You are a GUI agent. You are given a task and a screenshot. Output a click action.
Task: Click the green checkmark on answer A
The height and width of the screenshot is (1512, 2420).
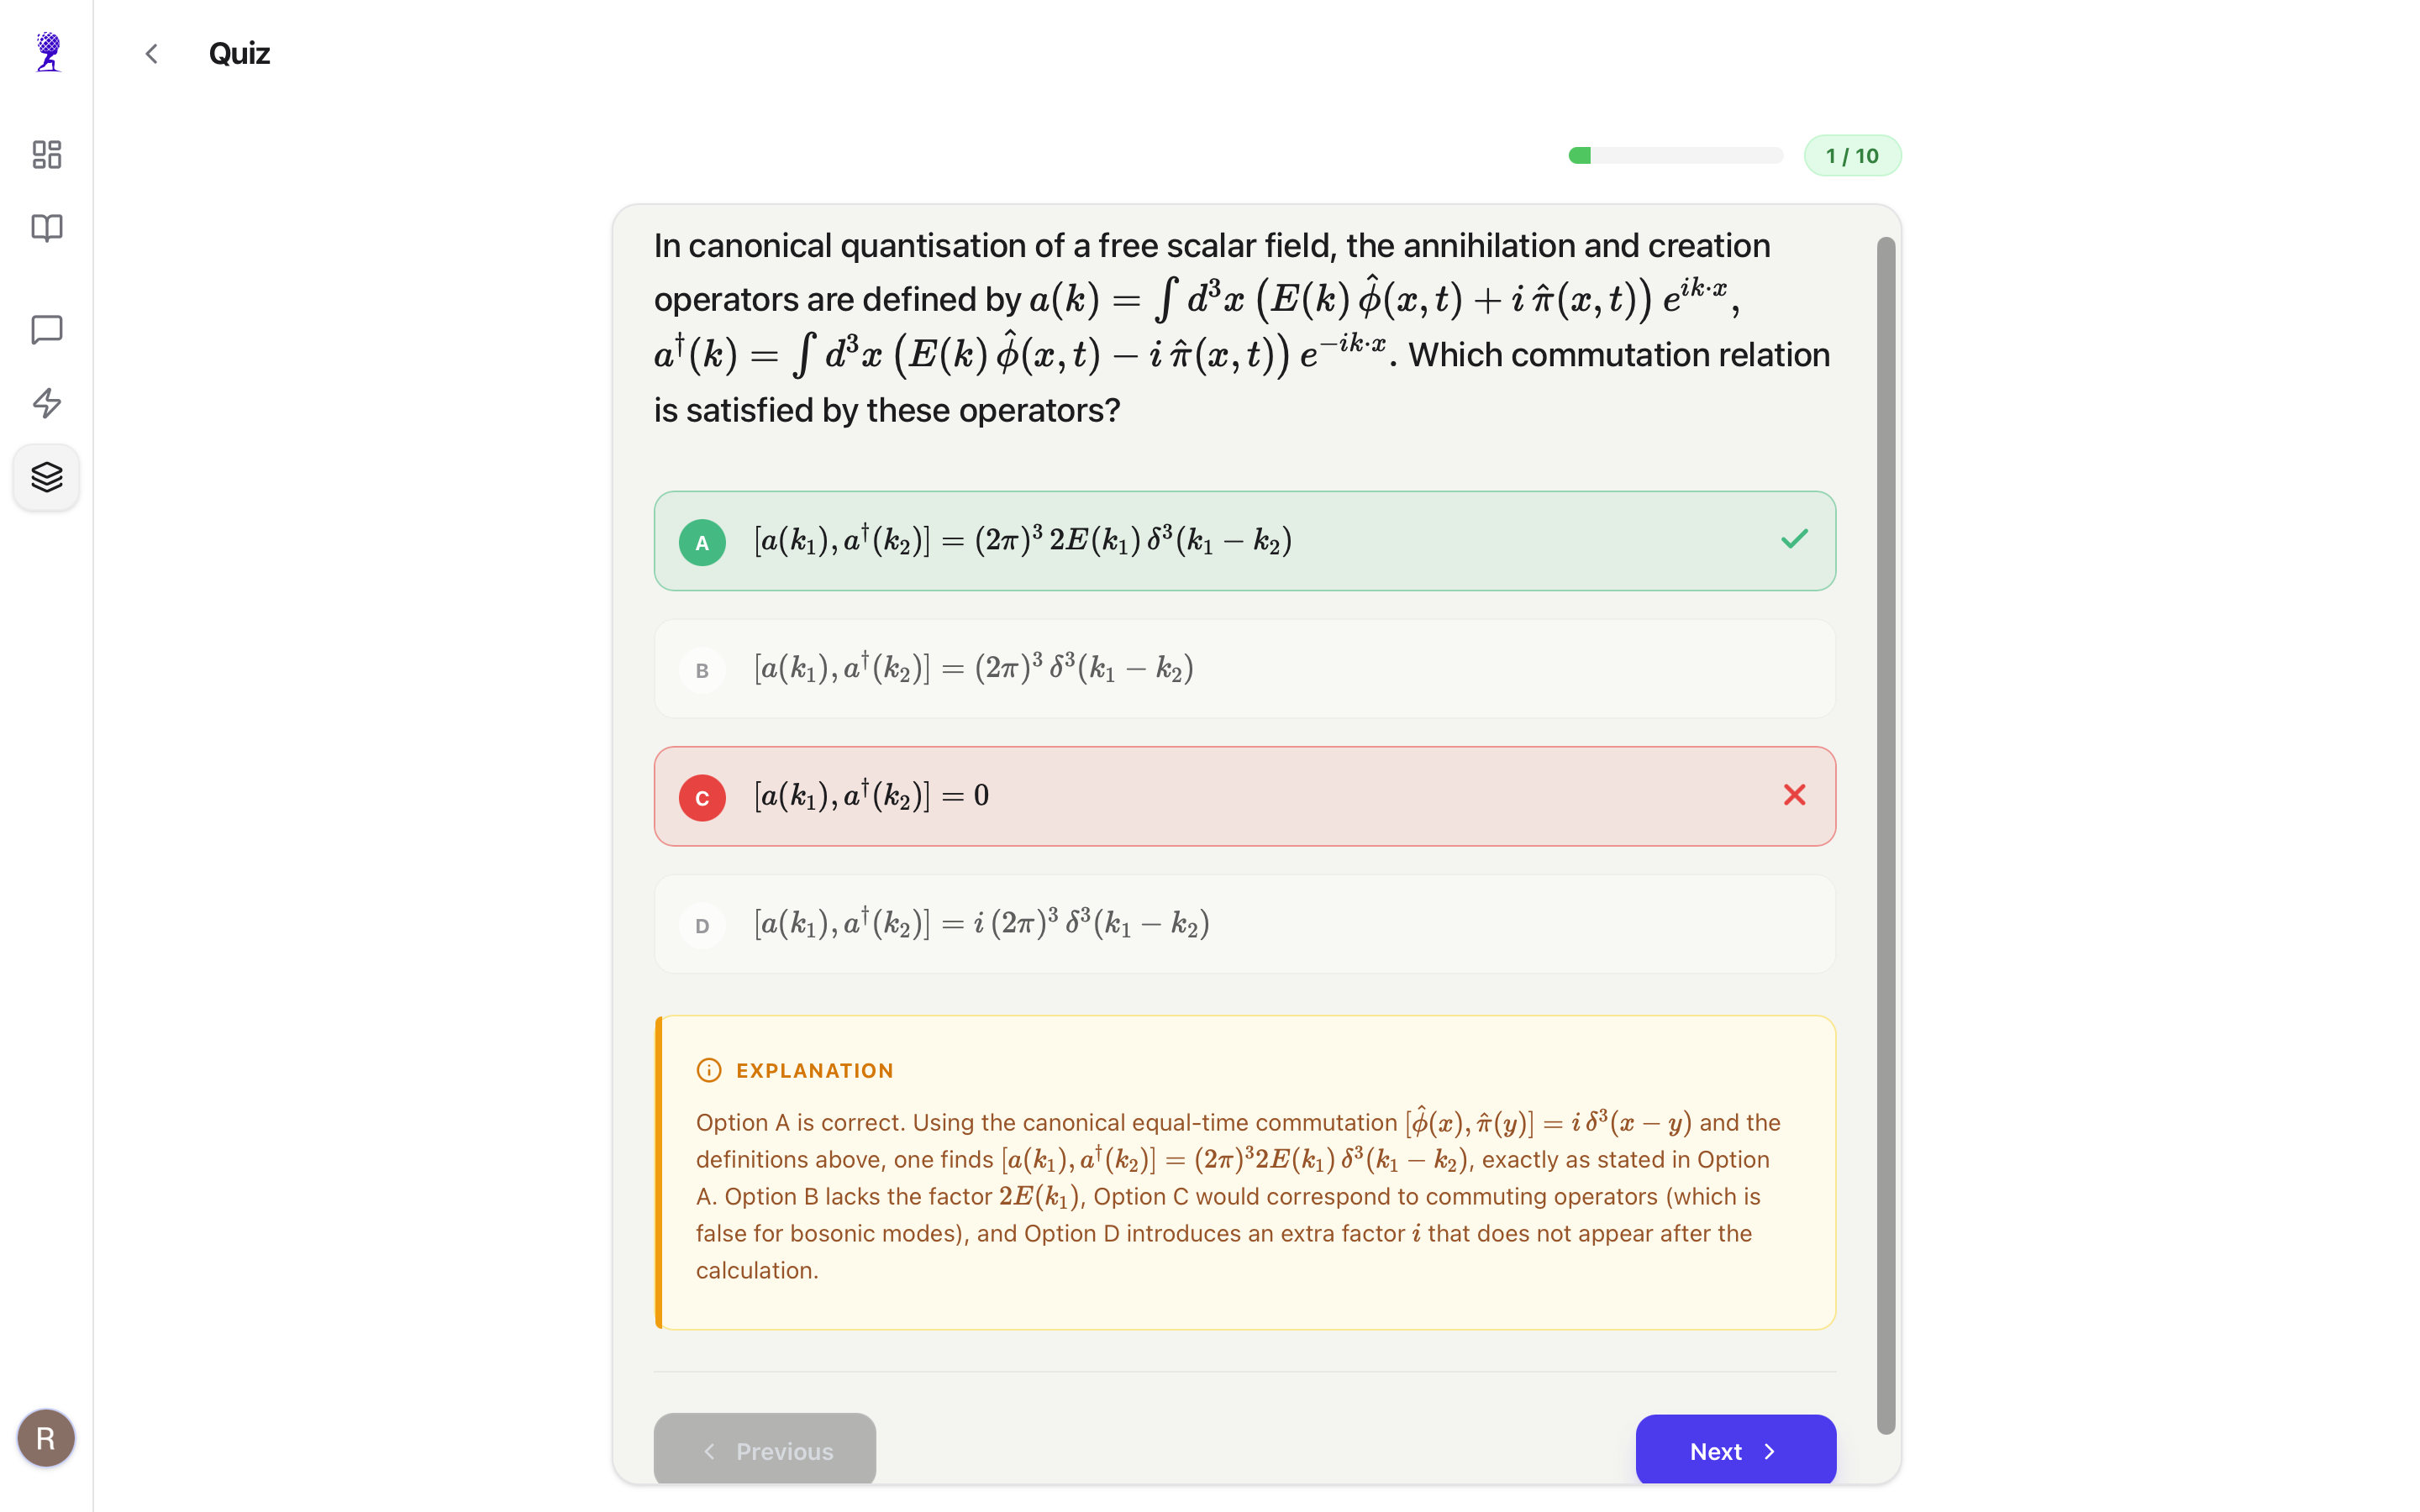coord(1794,539)
